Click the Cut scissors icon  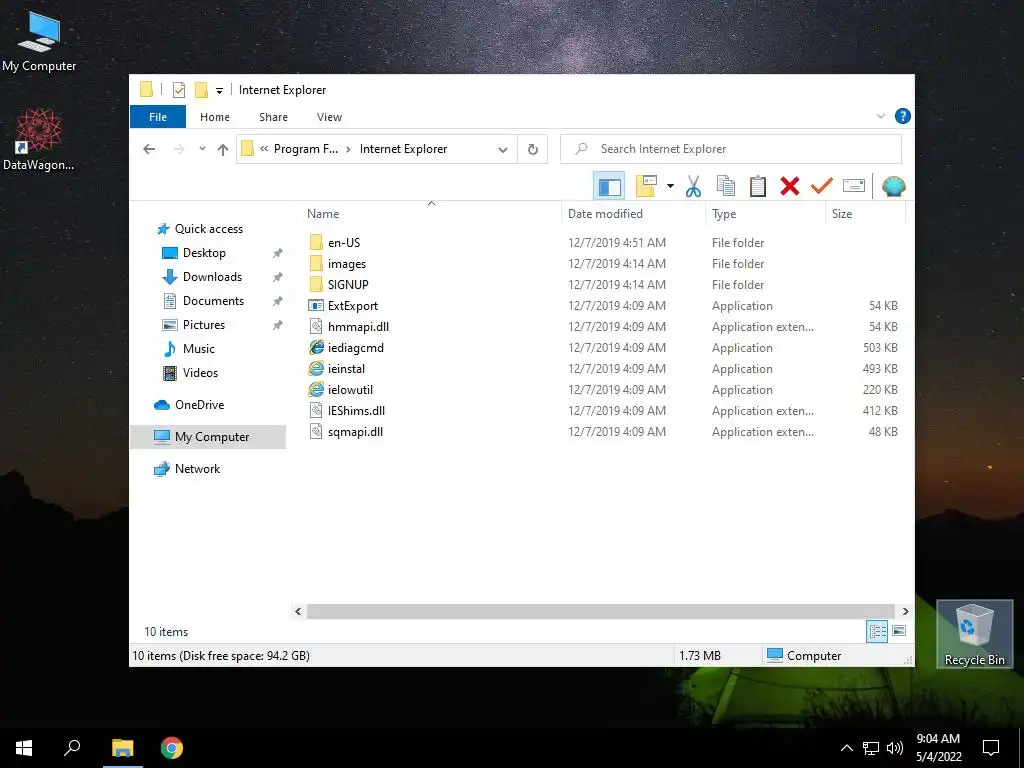tap(693, 186)
